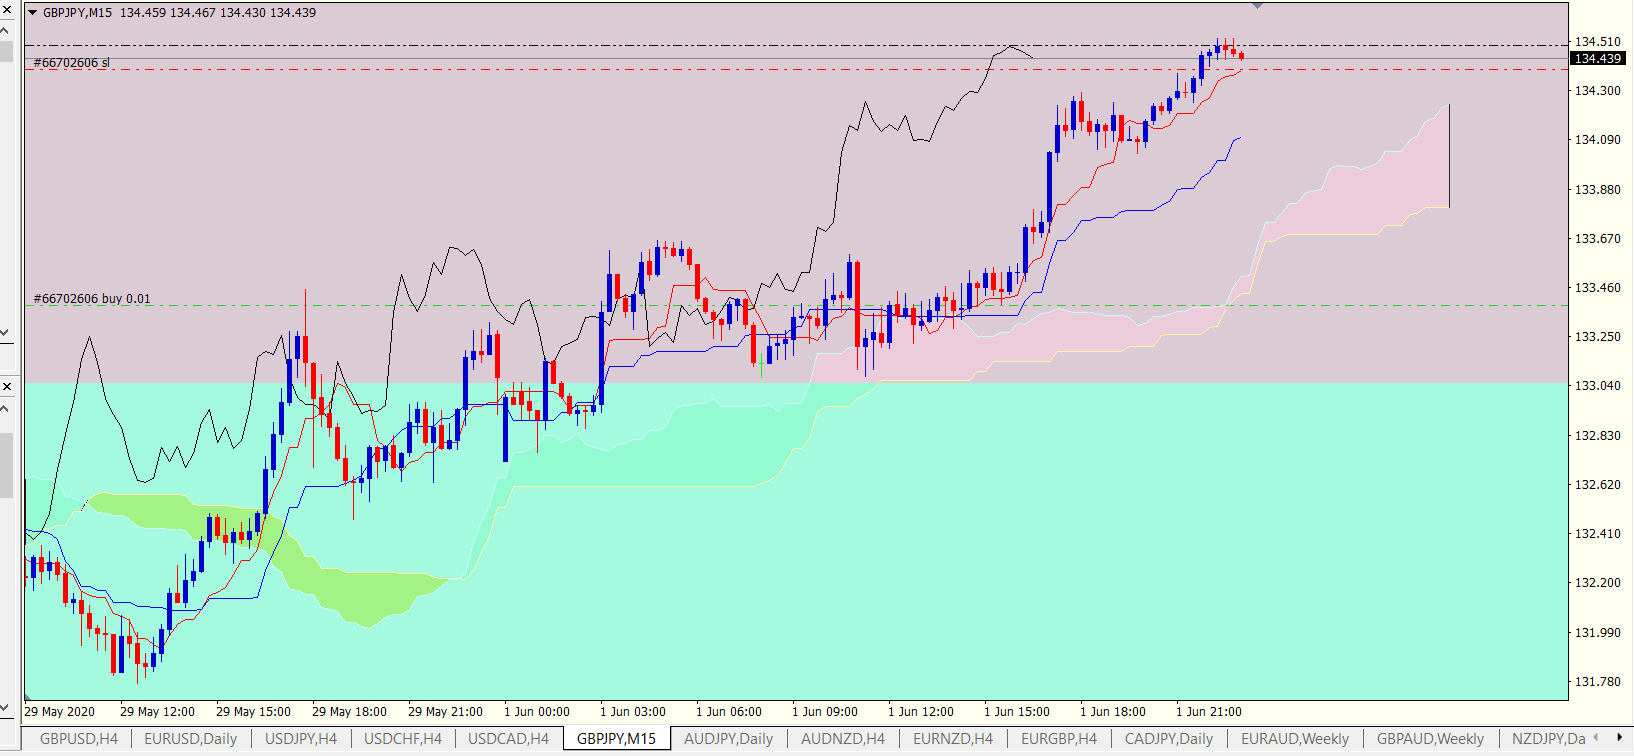This screenshot has width=1634, height=756.
Task: Click the upper left panel's scrollbar thumb
Action: pos(6,50)
